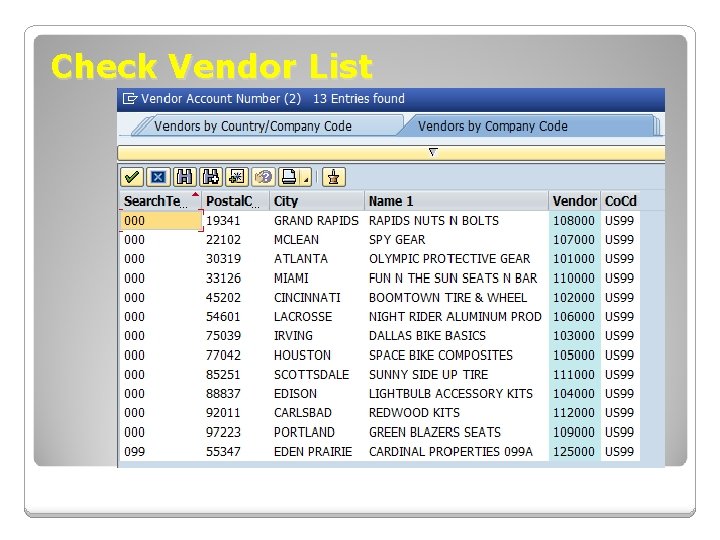Click NIGHT RIDER ALUMINUM PROD name
Image resolution: width=720 pixels, height=540 pixels.
coord(455,317)
